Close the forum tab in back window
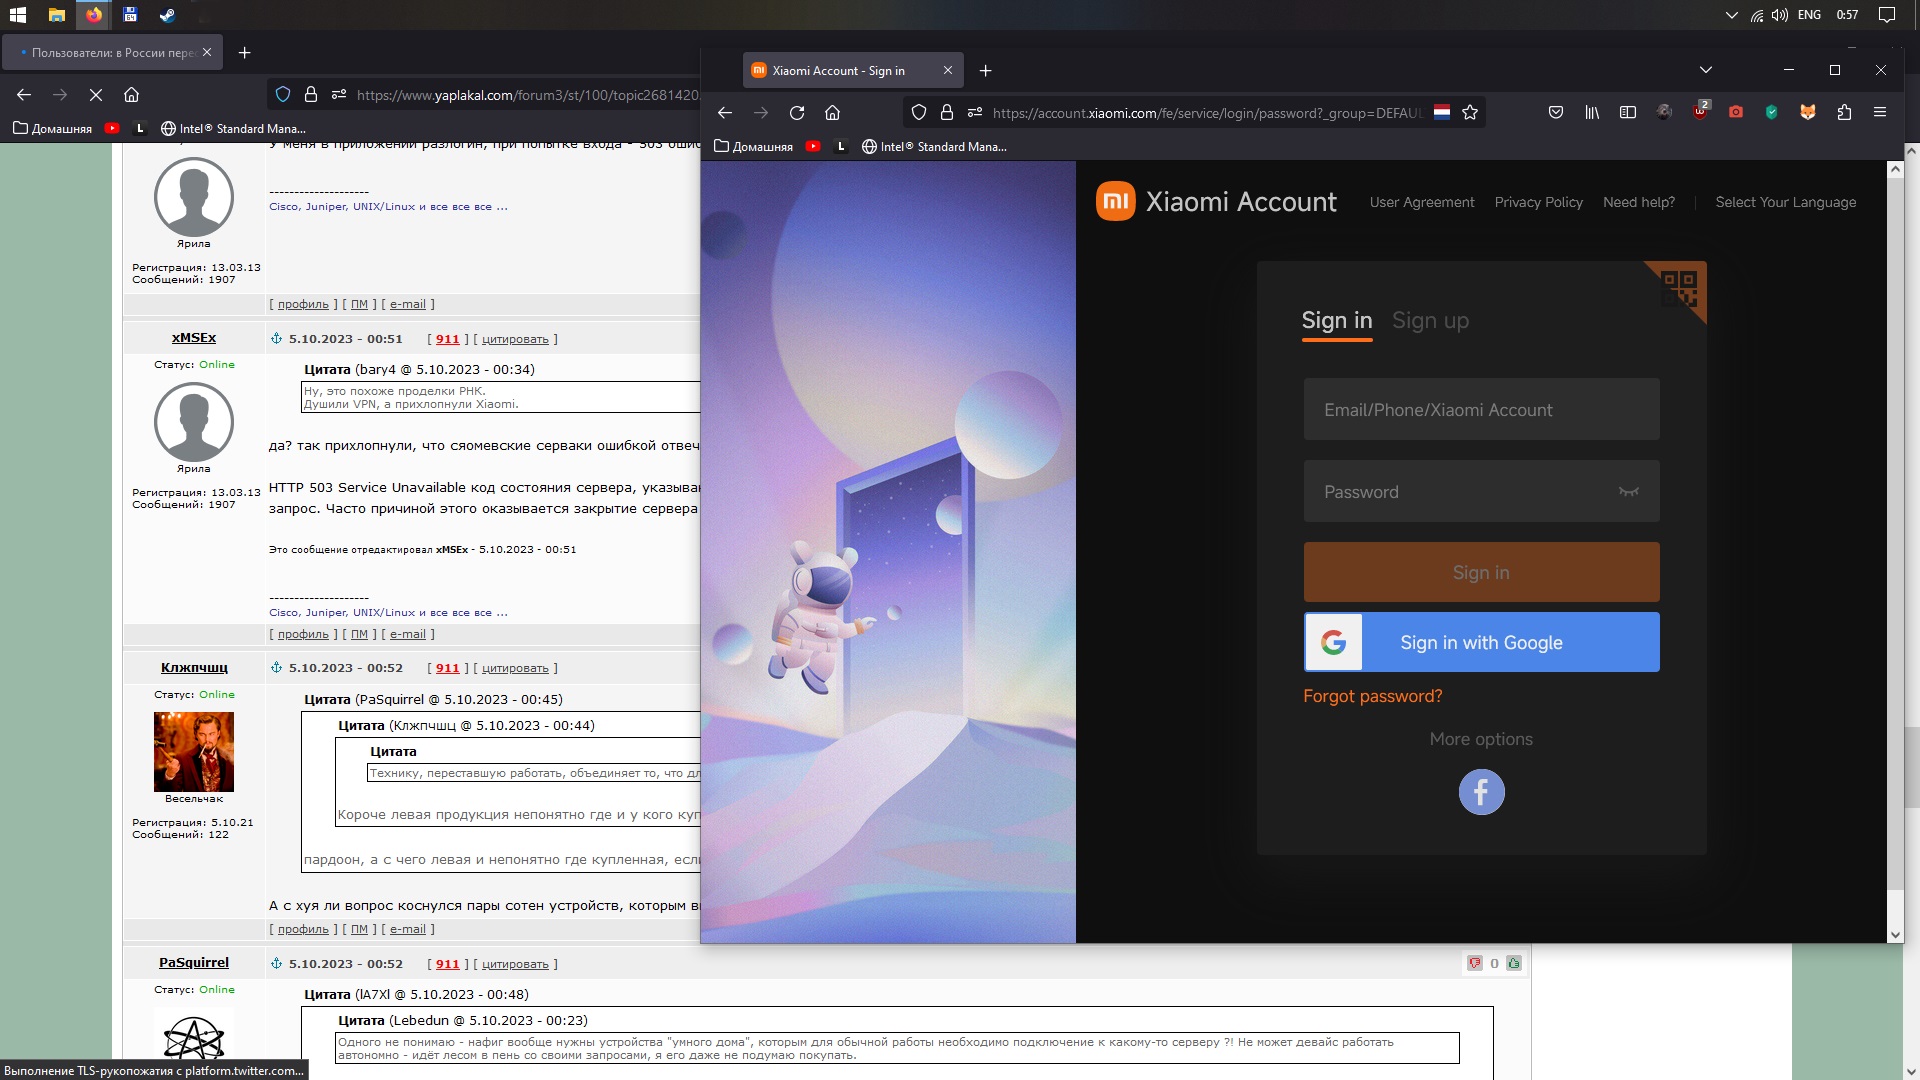Viewport: 1920px width, 1080px height. (207, 52)
